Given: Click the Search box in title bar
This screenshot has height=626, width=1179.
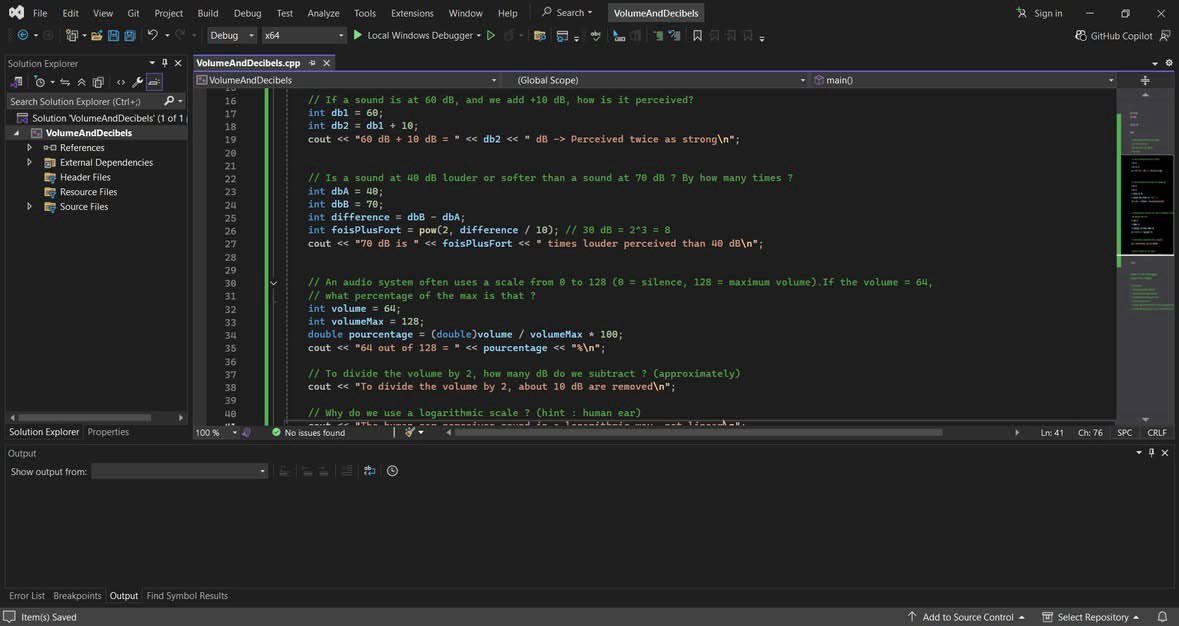Looking at the screenshot, I should click(568, 13).
